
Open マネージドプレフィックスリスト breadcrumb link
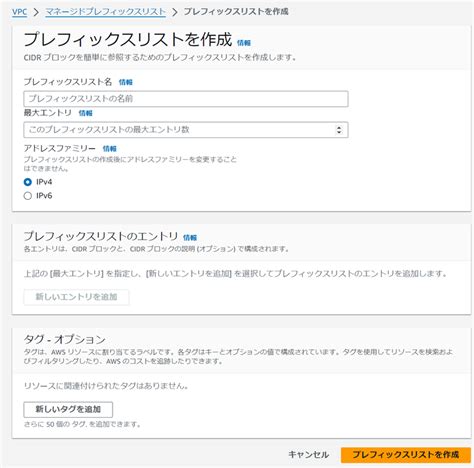(x=105, y=12)
